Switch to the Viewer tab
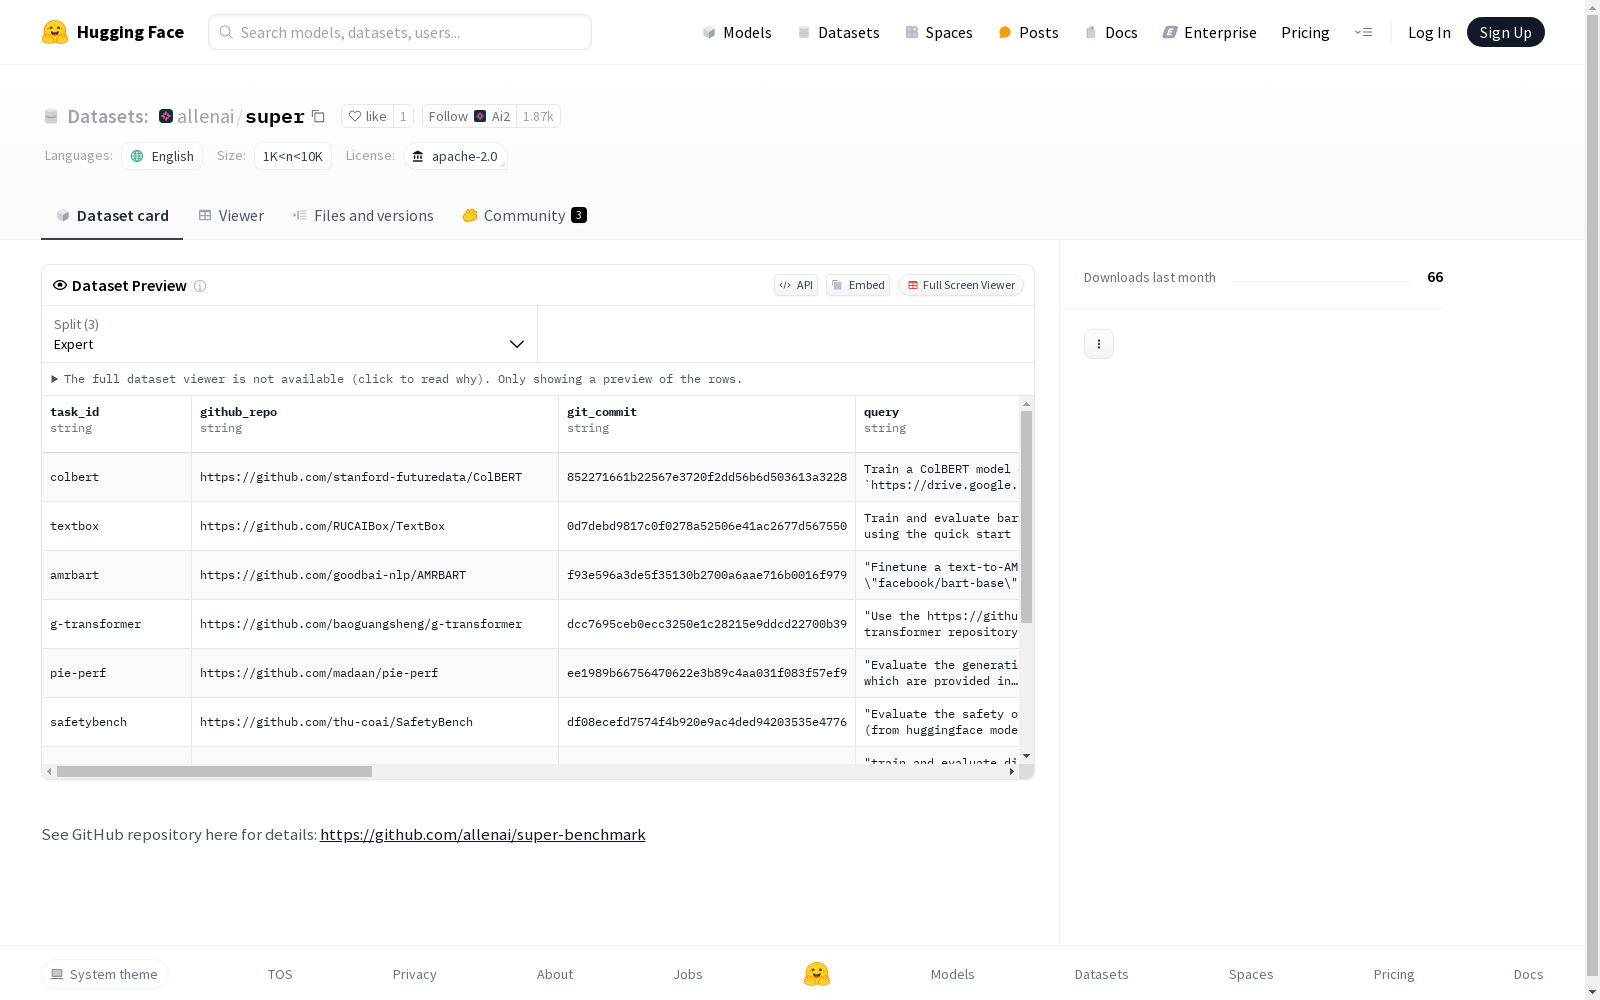This screenshot has width=1600, height=1000. point(231,216)
